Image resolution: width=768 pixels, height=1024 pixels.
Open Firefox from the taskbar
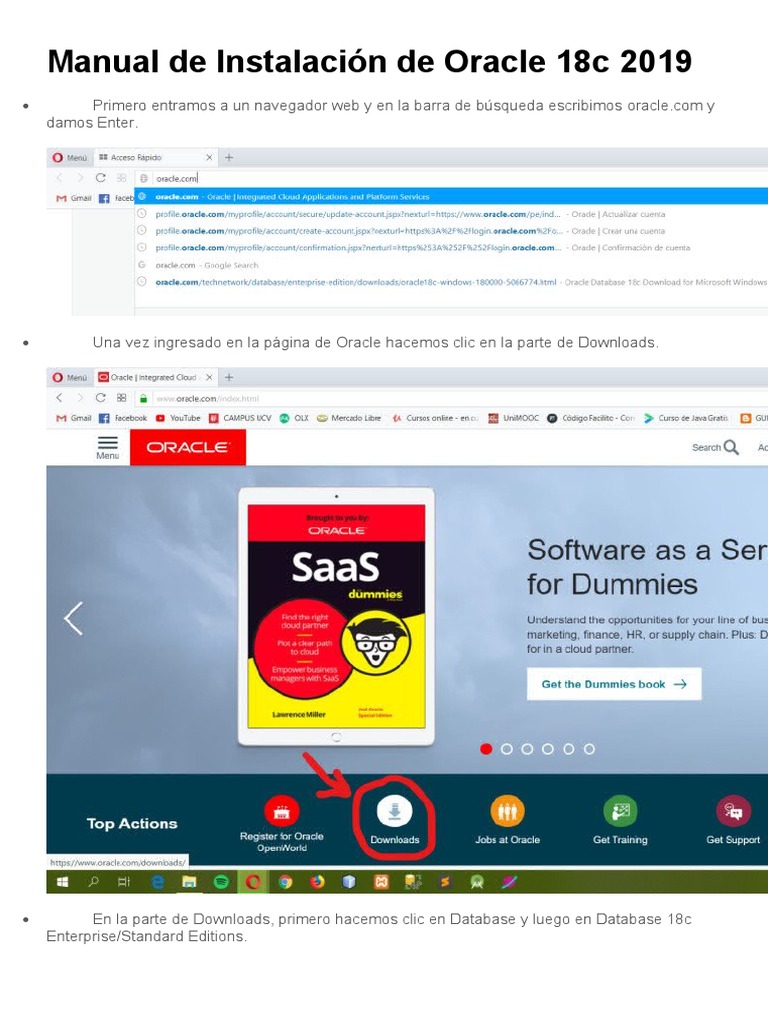[317, 882]
